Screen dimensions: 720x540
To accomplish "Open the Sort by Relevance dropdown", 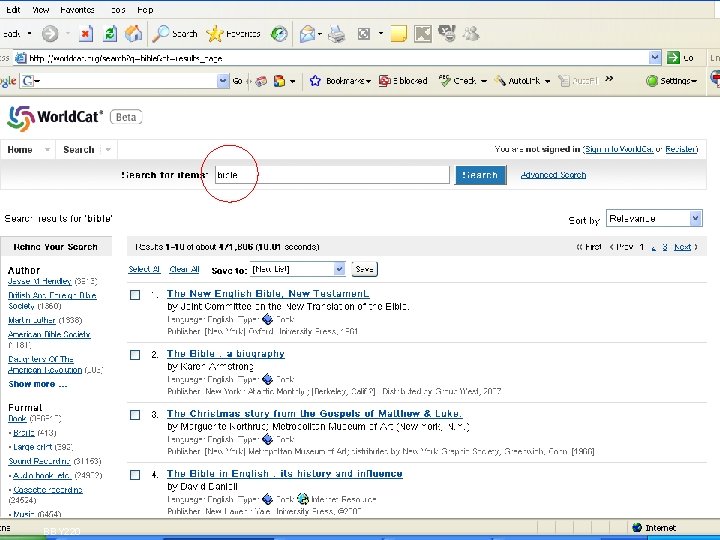I will point(654,219).
